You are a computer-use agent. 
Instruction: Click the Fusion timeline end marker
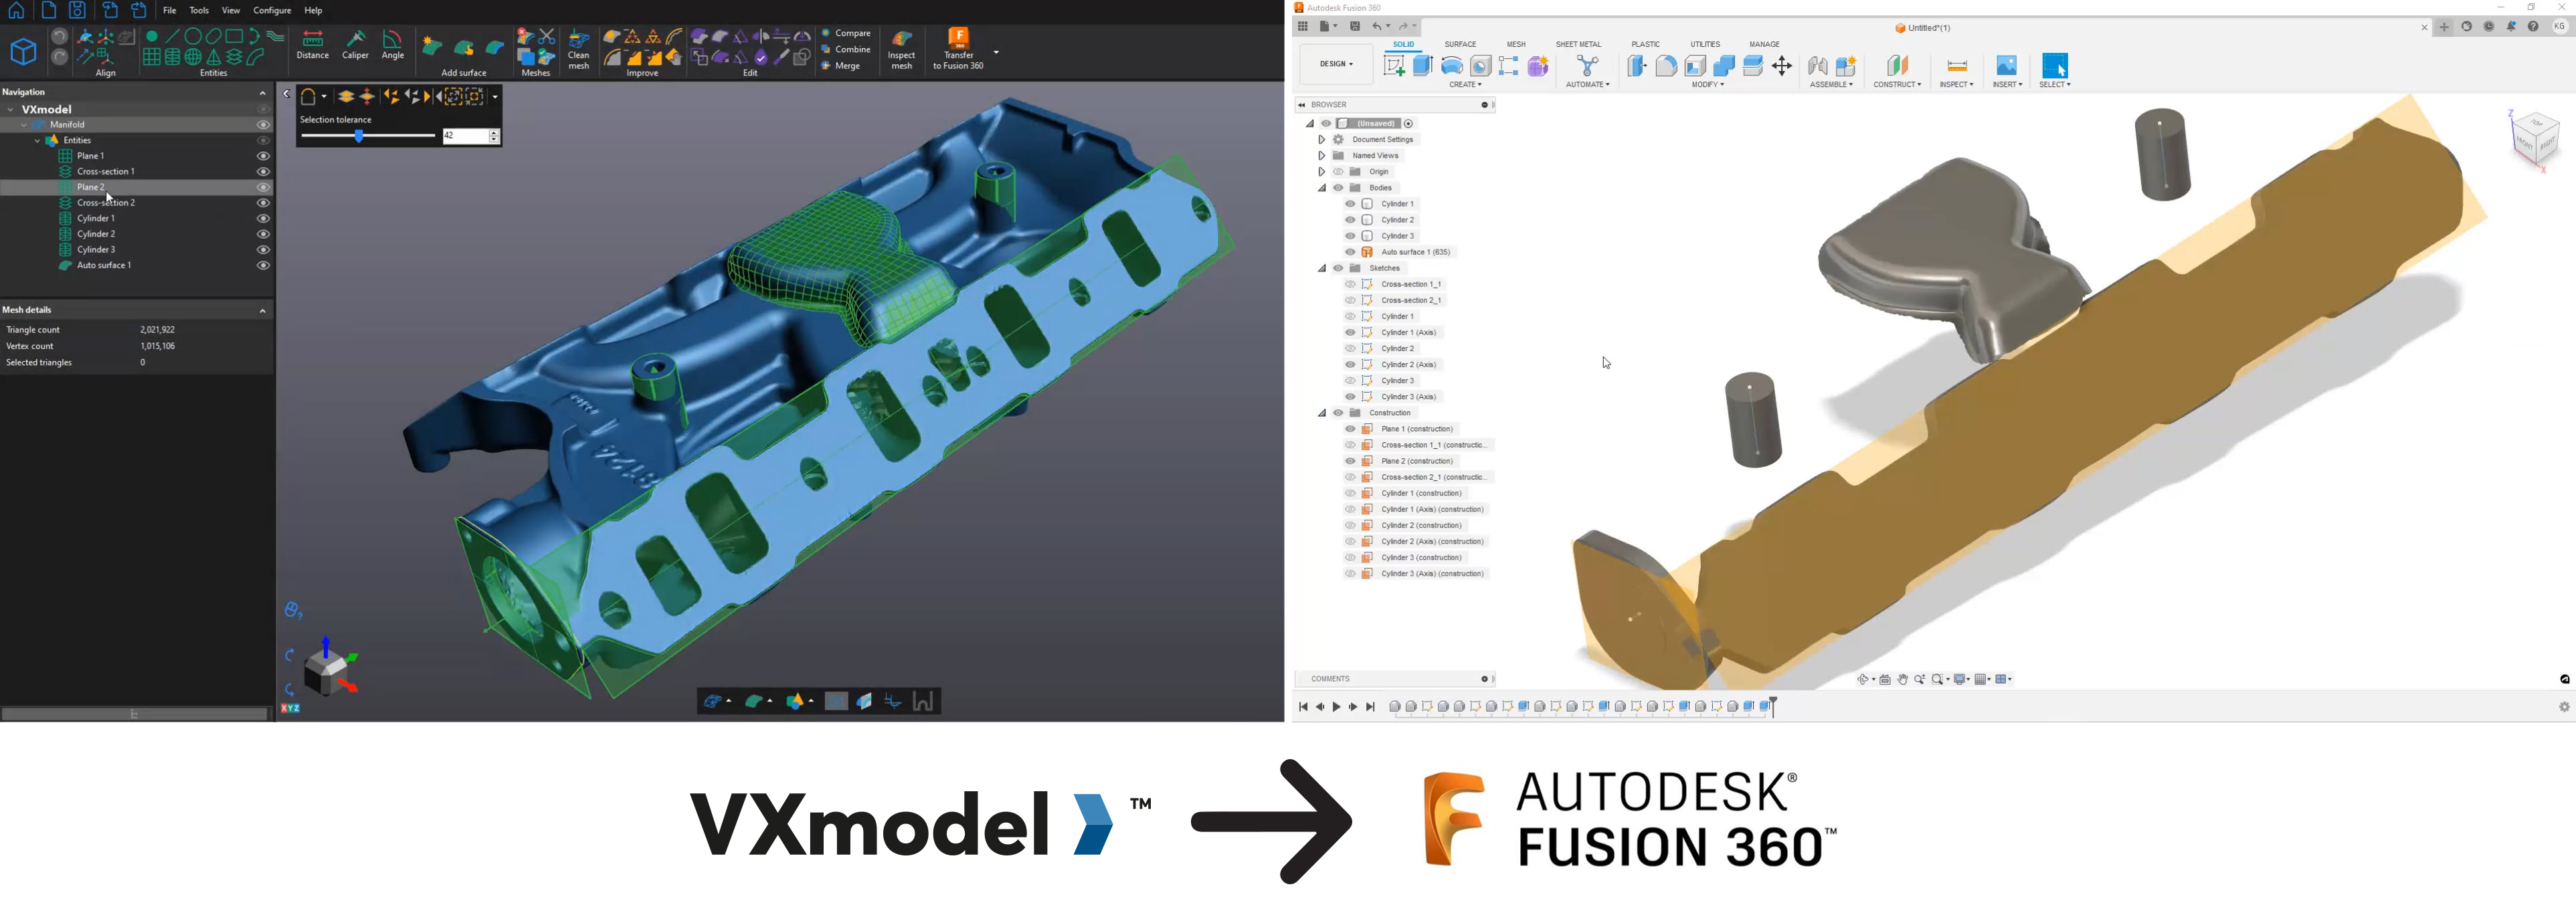coord(1773,707)
